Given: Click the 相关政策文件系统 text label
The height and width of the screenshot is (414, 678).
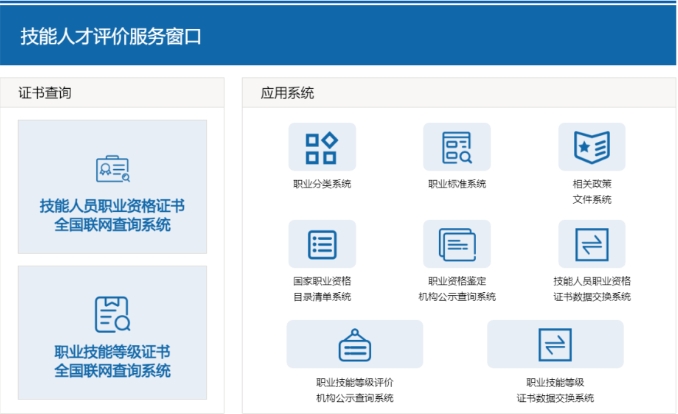Looking at the screenshot, I should (591, 192).
